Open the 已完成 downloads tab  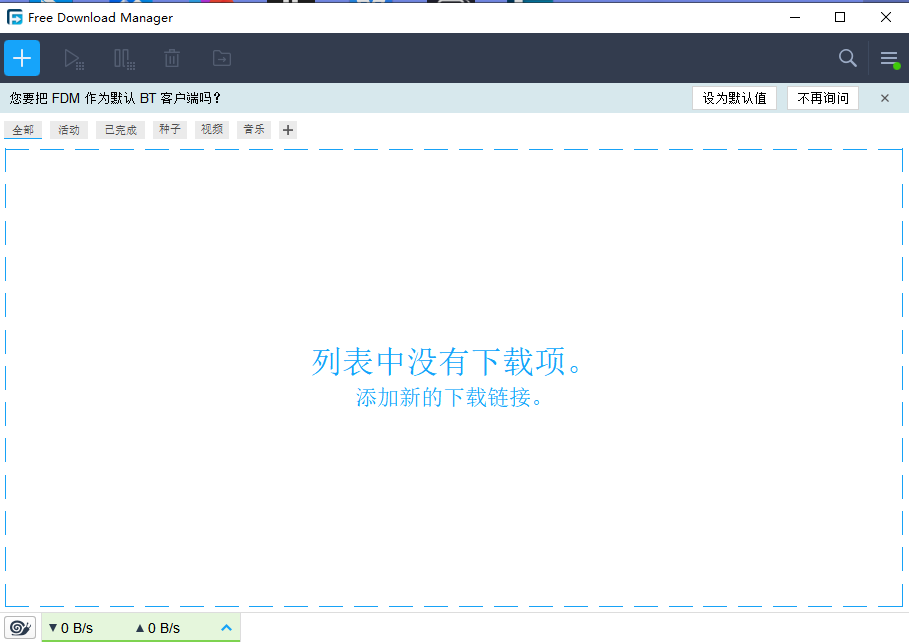119,129
